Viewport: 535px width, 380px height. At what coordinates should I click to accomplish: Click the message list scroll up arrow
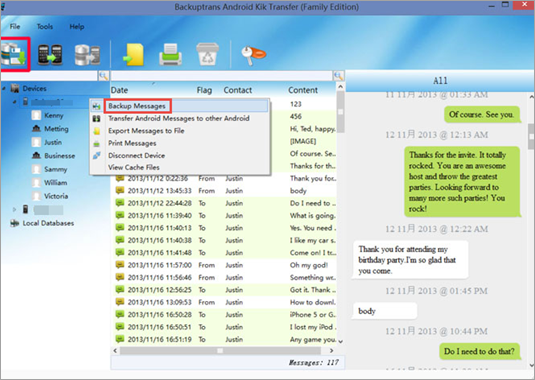341,87
